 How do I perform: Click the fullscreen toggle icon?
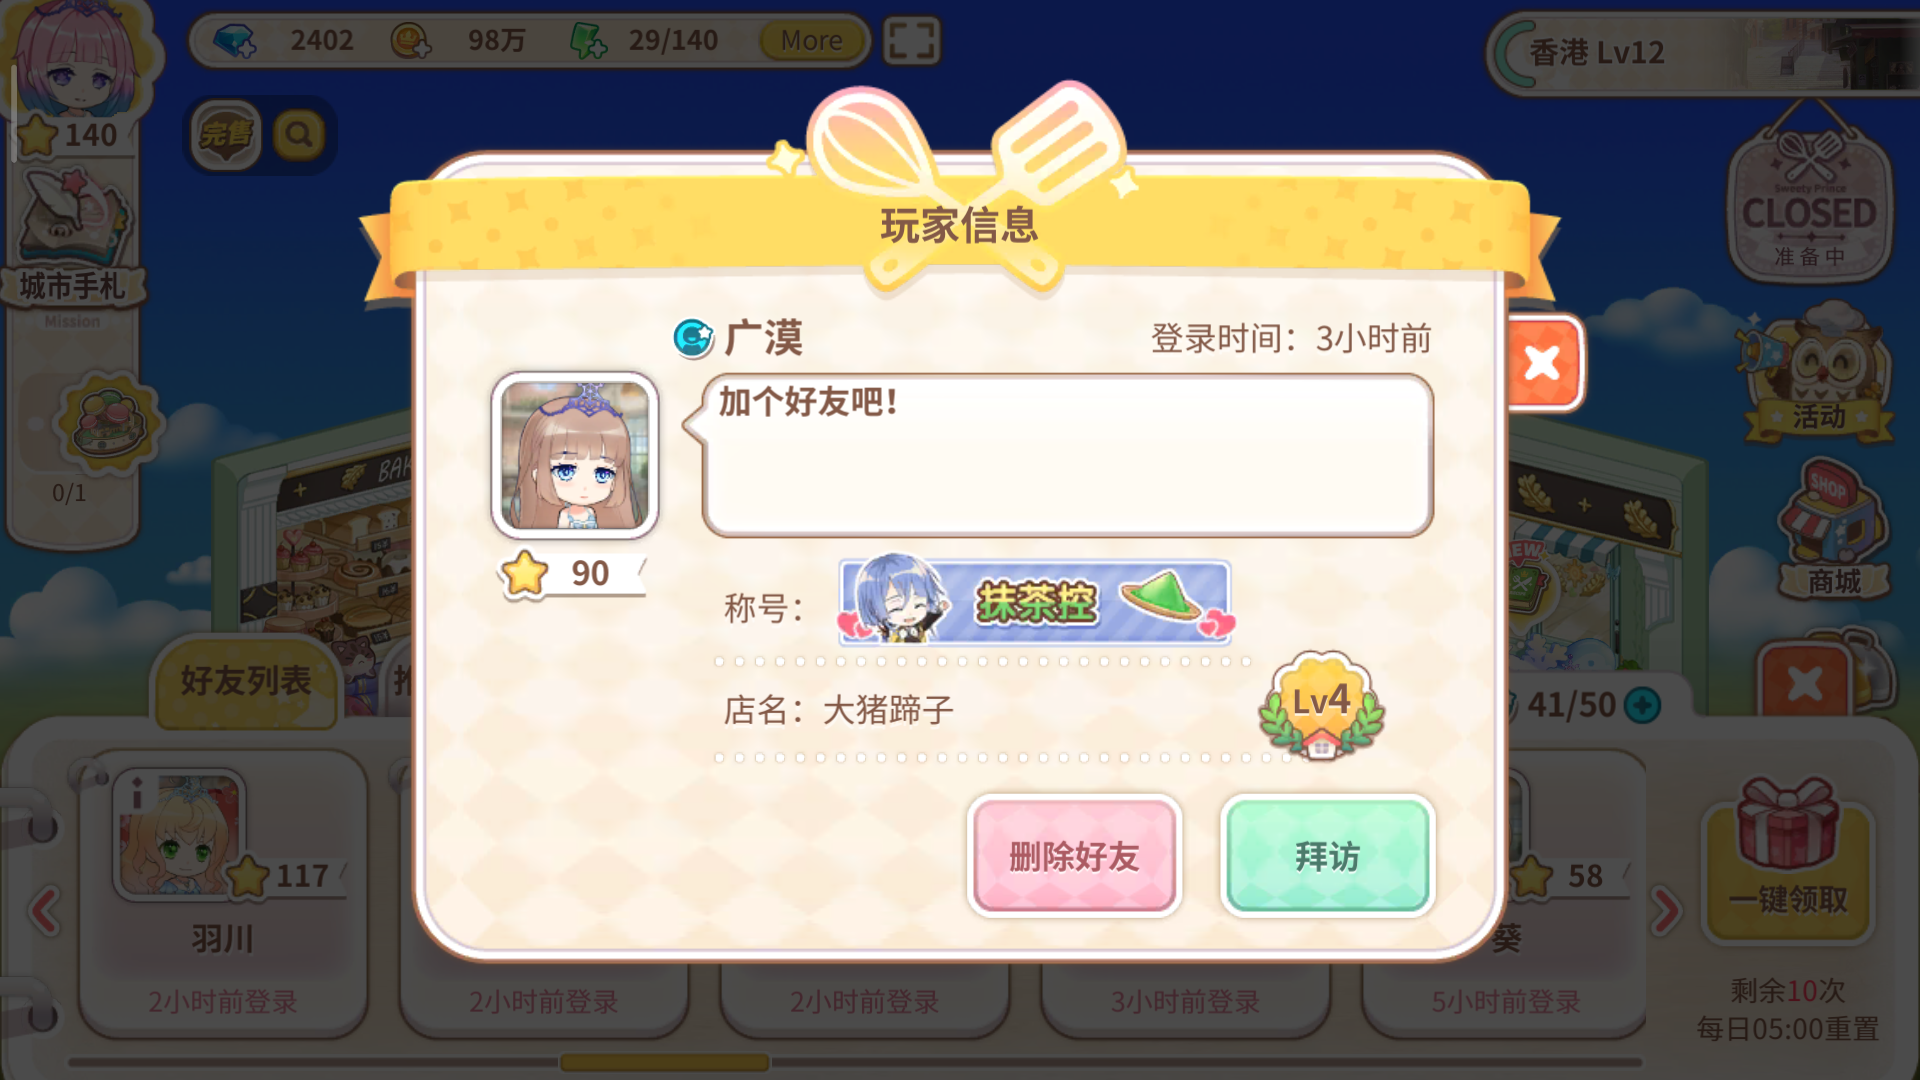911,41
